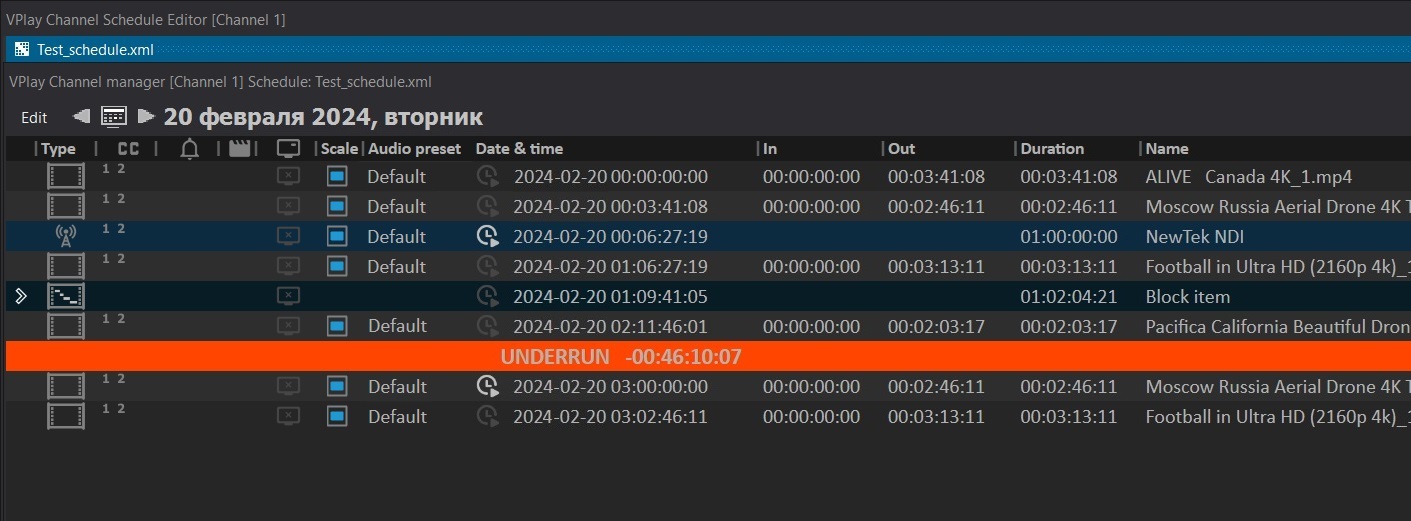Toggle monitor output on ALIVE Canada row
1411x521 pixels.
click(x=288, y=177)
